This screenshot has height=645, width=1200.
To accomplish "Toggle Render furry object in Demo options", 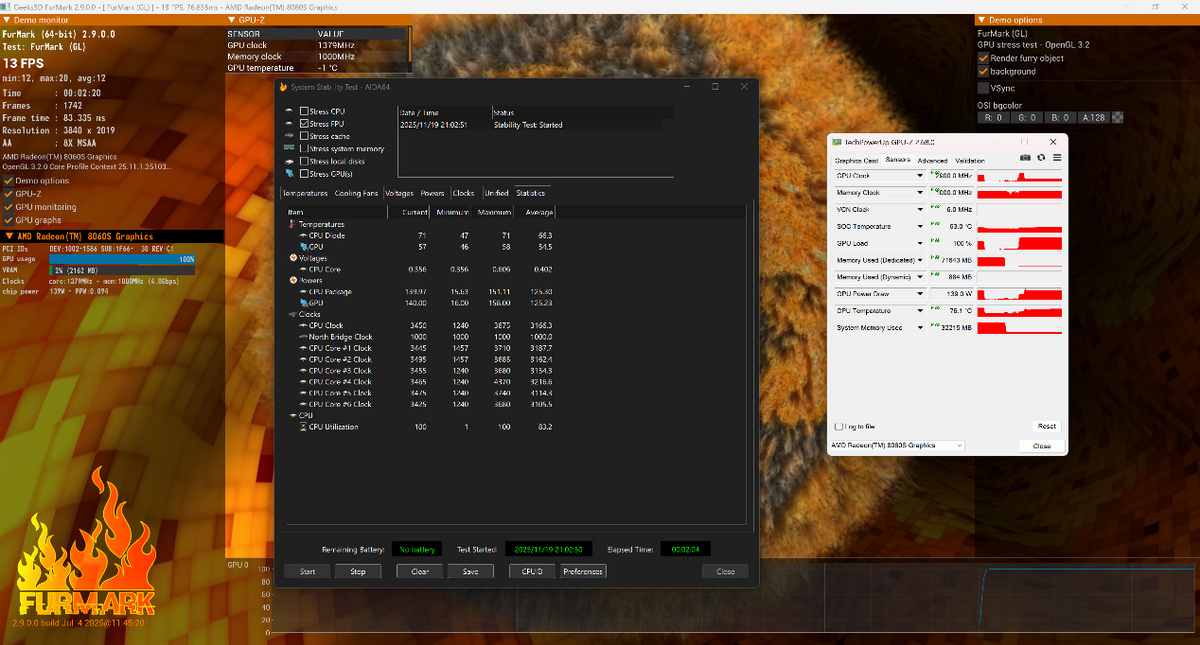I will [983, 58].
